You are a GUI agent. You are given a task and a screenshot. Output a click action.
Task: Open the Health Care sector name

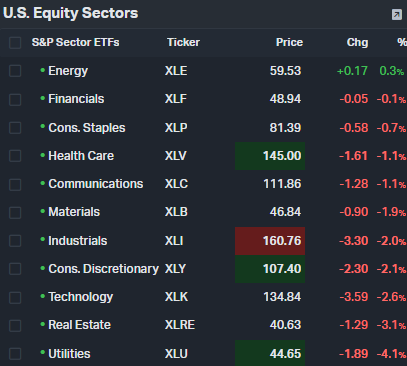[x=81, y=156]
